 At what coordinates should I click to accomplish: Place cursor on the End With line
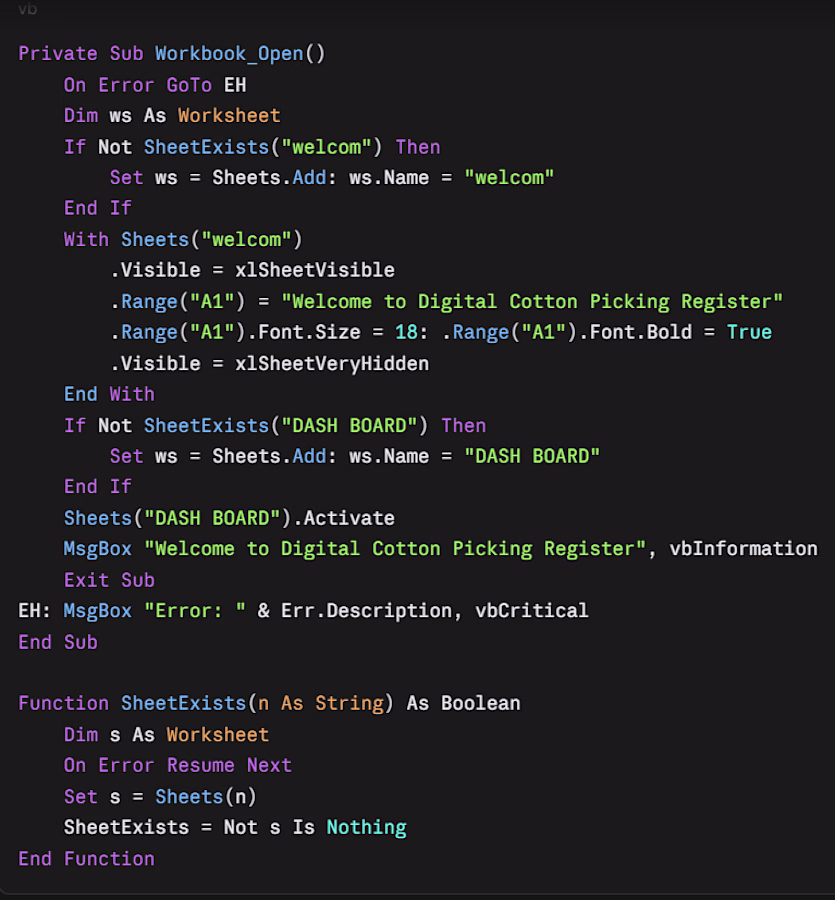pos(109,394)
